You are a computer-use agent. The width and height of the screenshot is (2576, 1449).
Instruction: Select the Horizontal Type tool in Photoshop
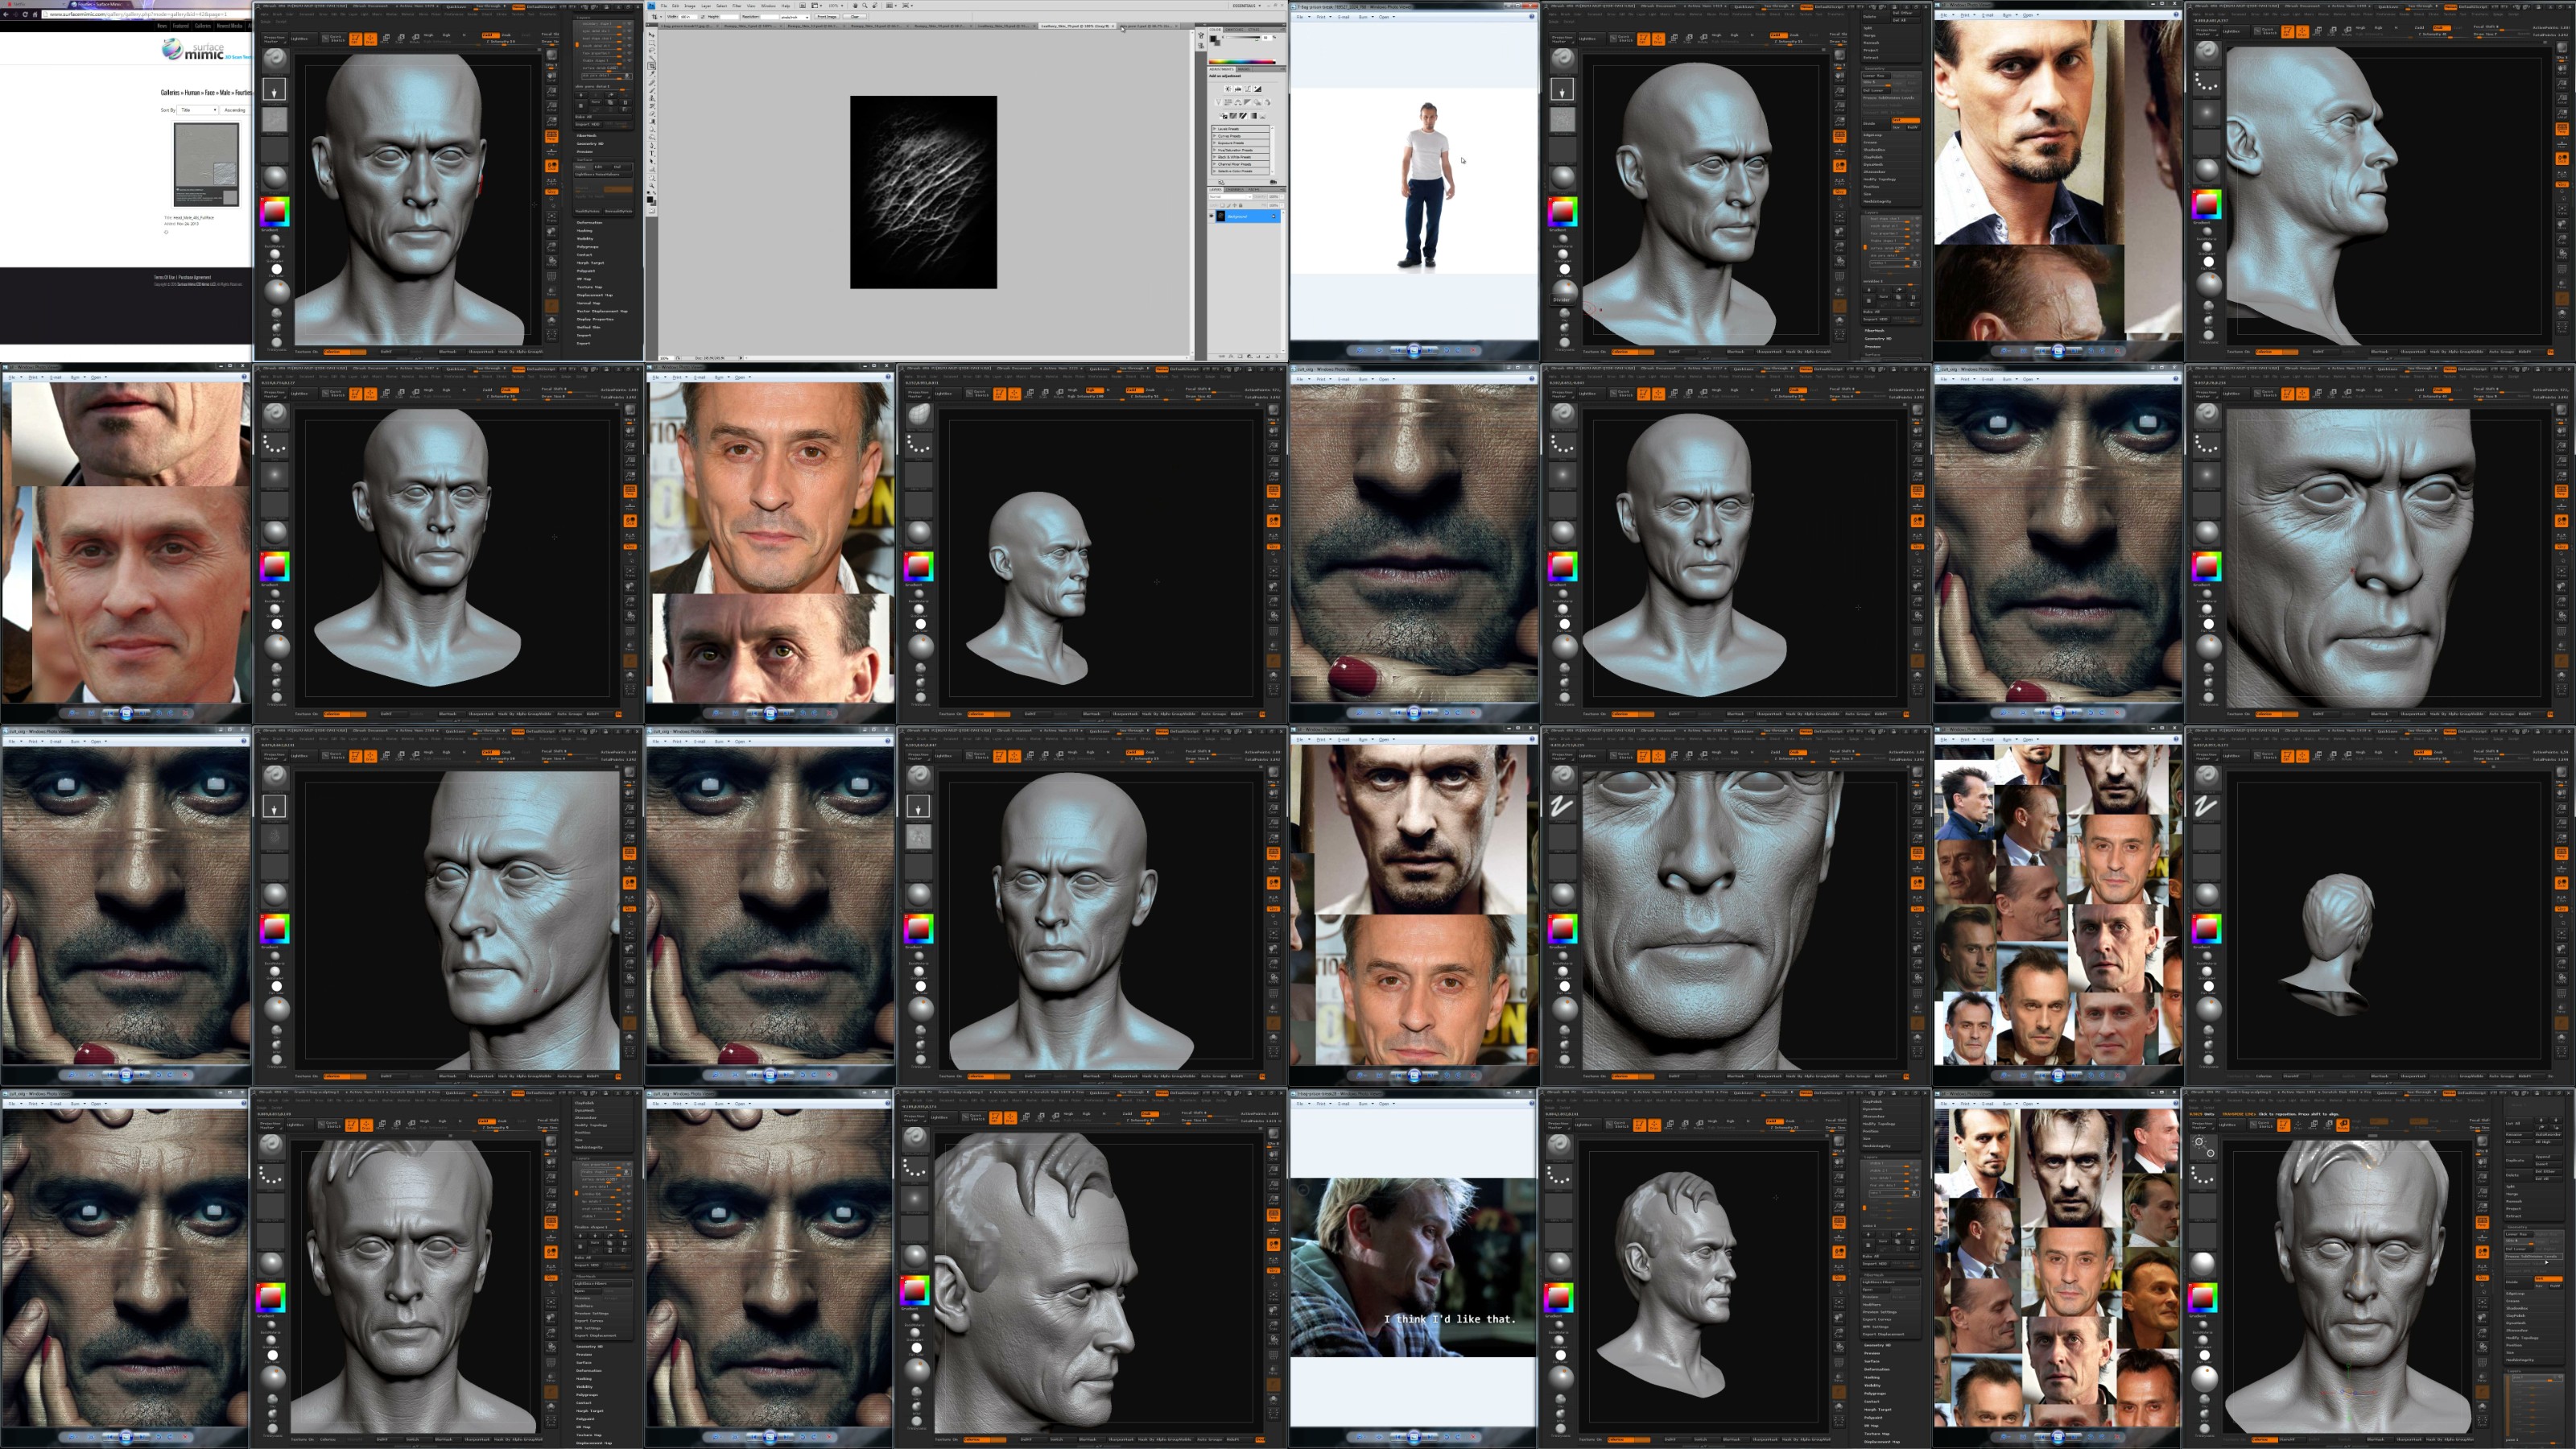(x=652, y=153)
